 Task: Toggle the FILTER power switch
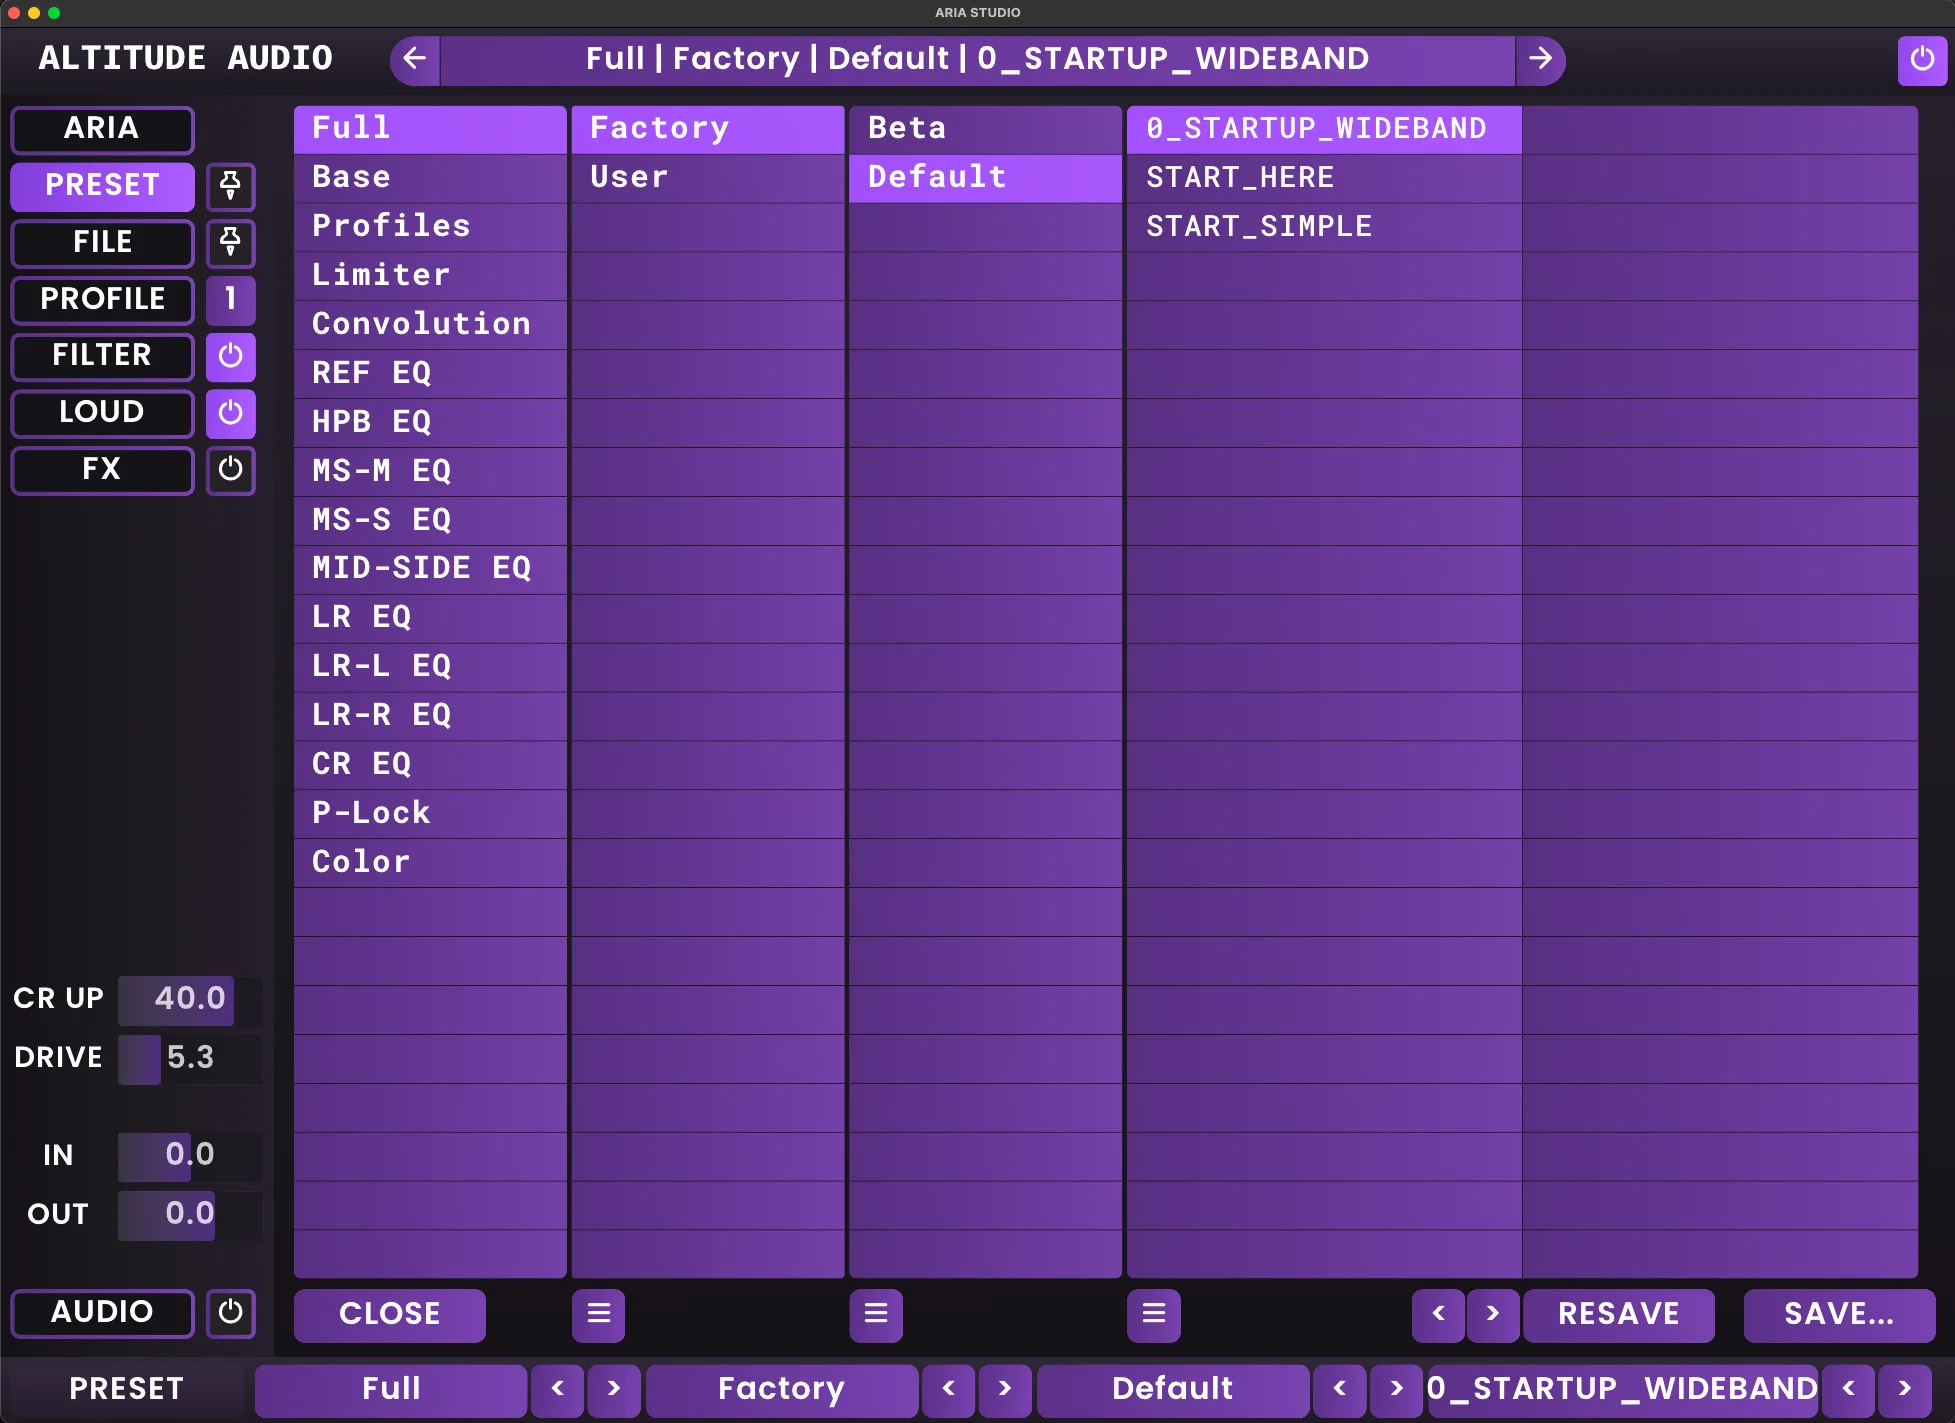click(230, 357)
